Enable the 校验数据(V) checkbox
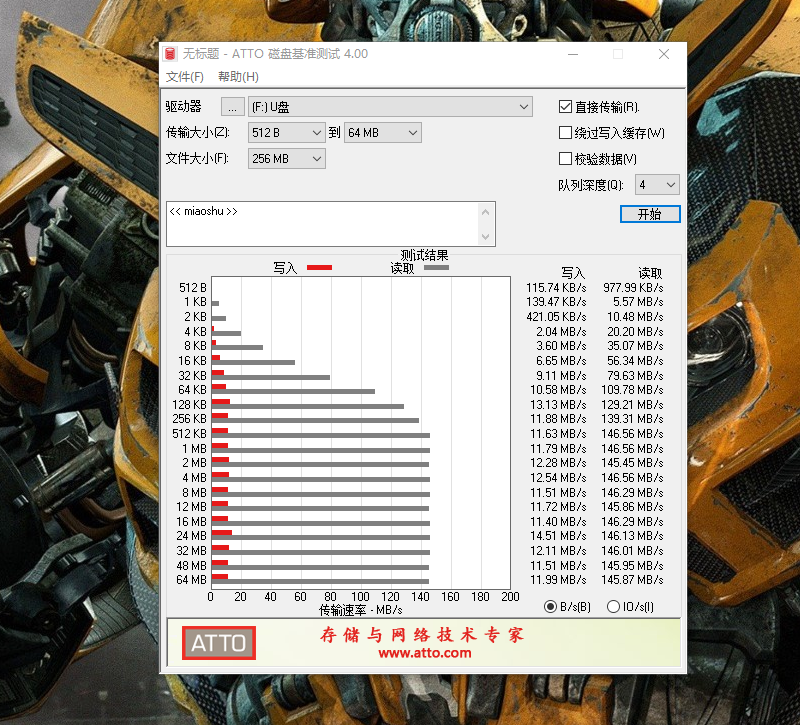This screenshot has height=725, width=800. click(x=566, y=158)
